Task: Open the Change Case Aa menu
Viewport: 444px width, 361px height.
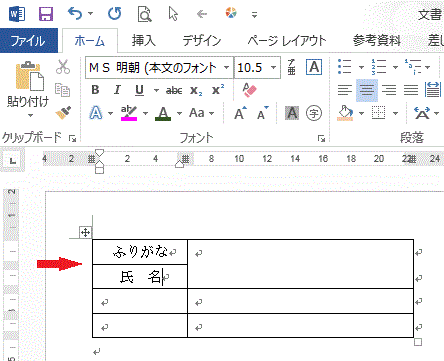Action: (201, 113)
